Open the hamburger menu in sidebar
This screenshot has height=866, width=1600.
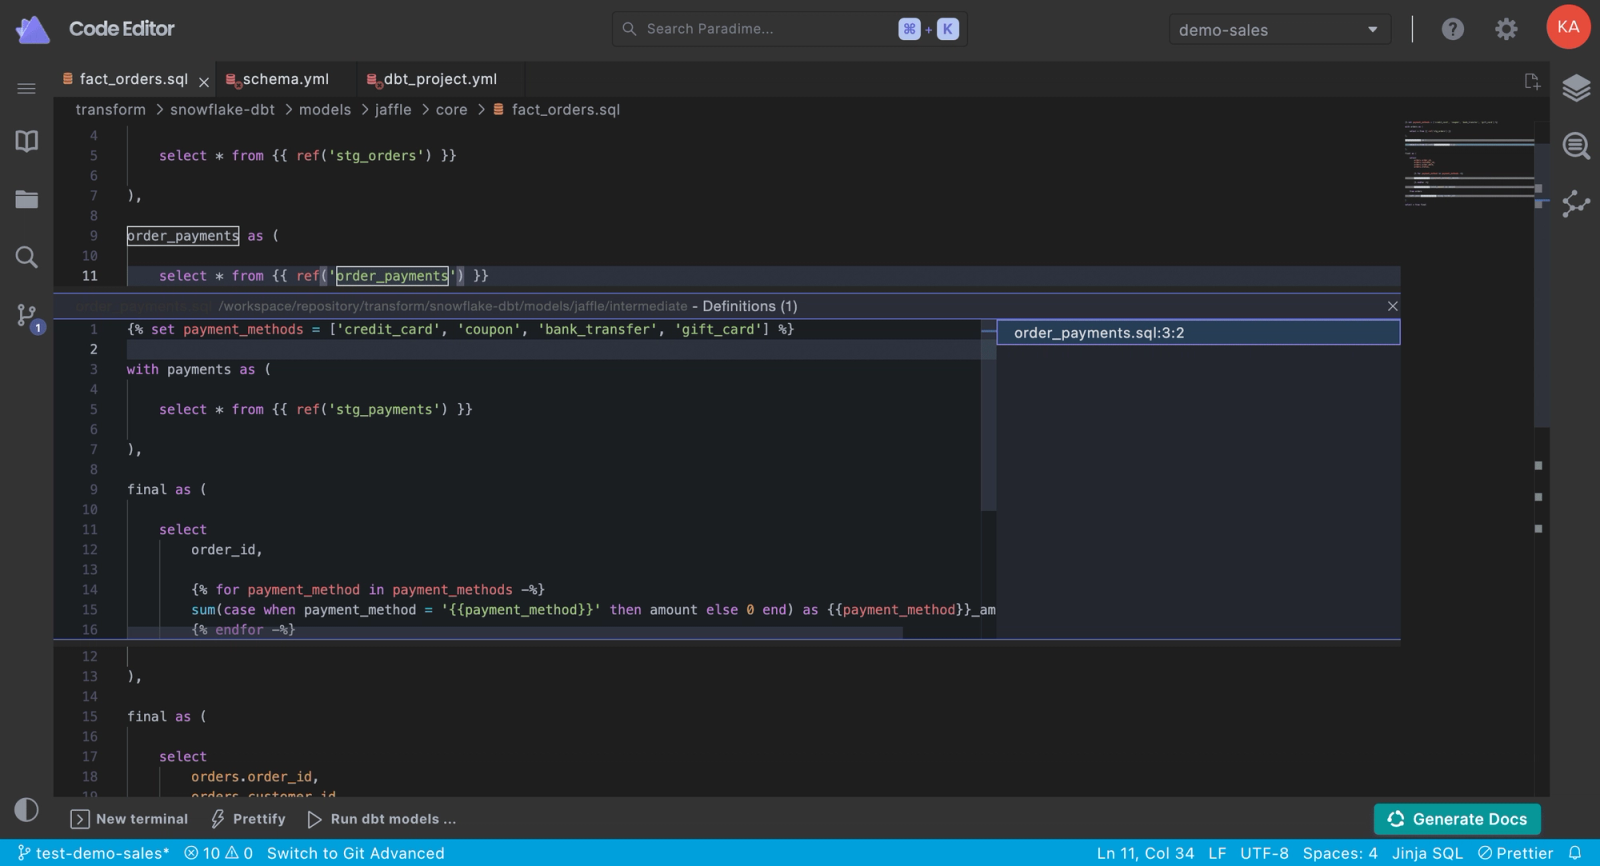click(x=27, y=89)
